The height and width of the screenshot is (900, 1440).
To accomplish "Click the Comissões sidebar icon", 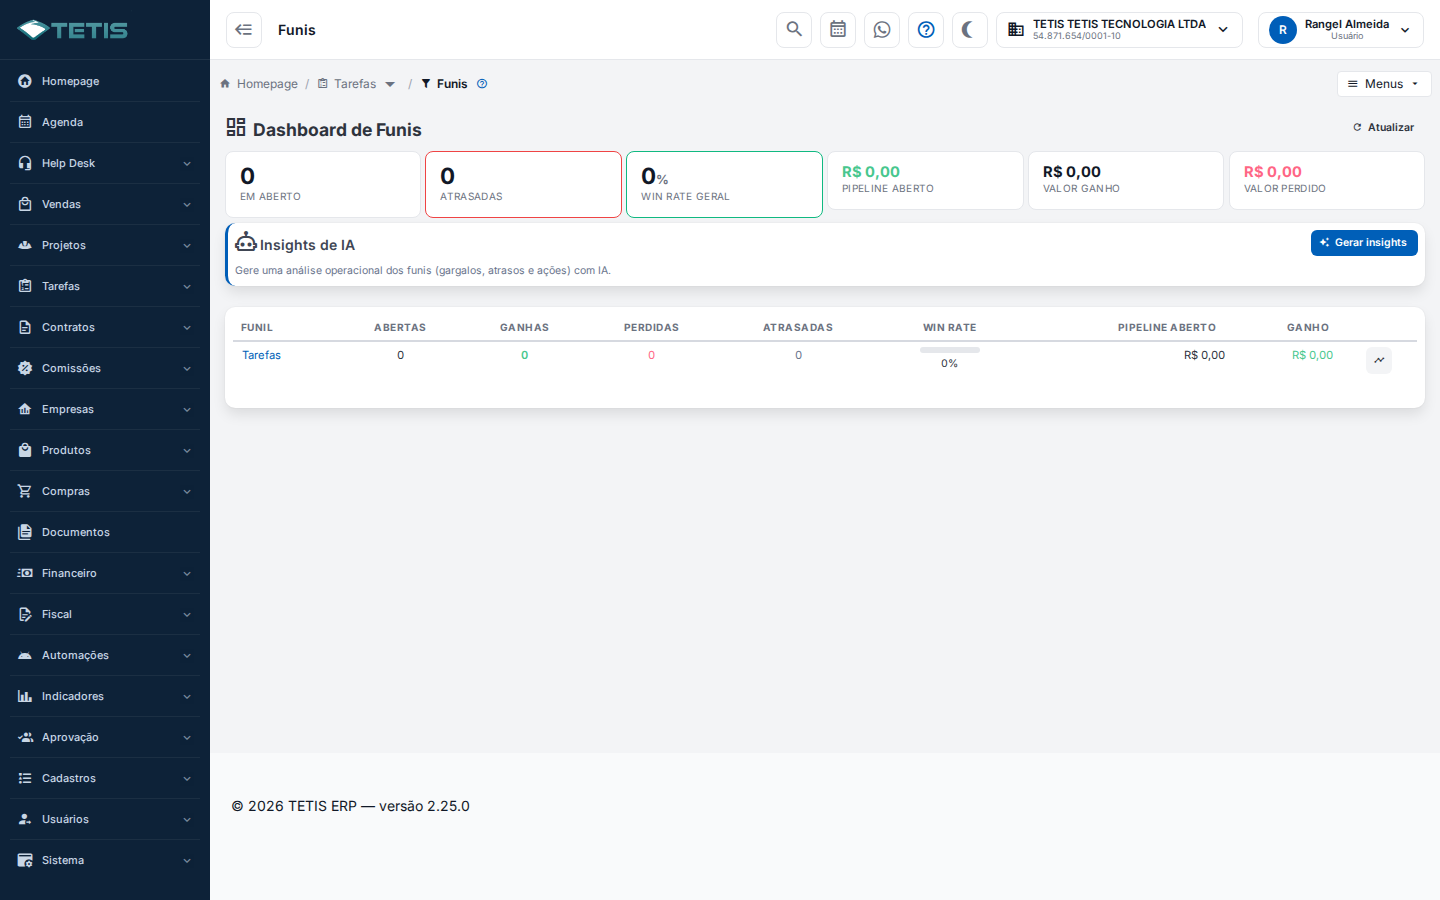I will [x=25, y=368].
